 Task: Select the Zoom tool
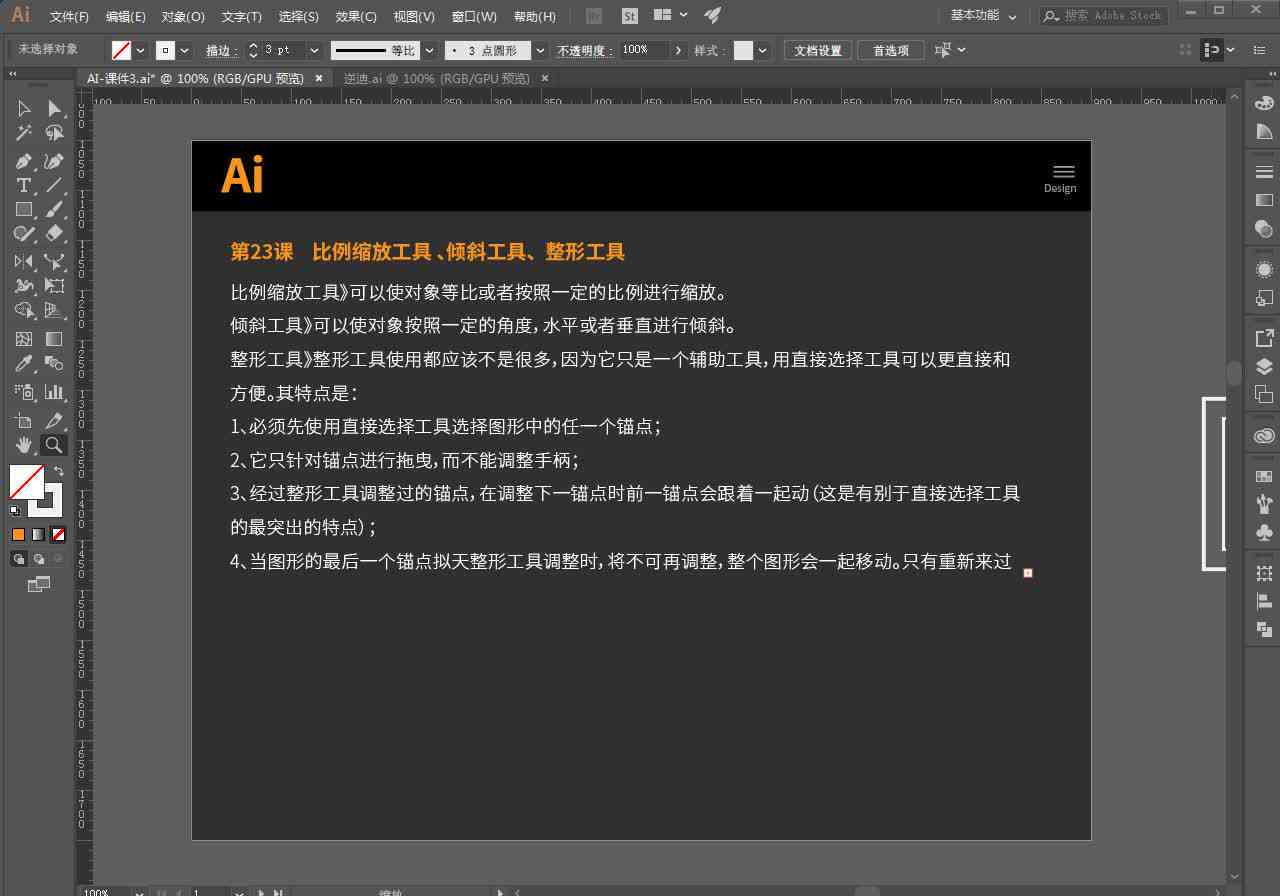(x=54, y=445)
